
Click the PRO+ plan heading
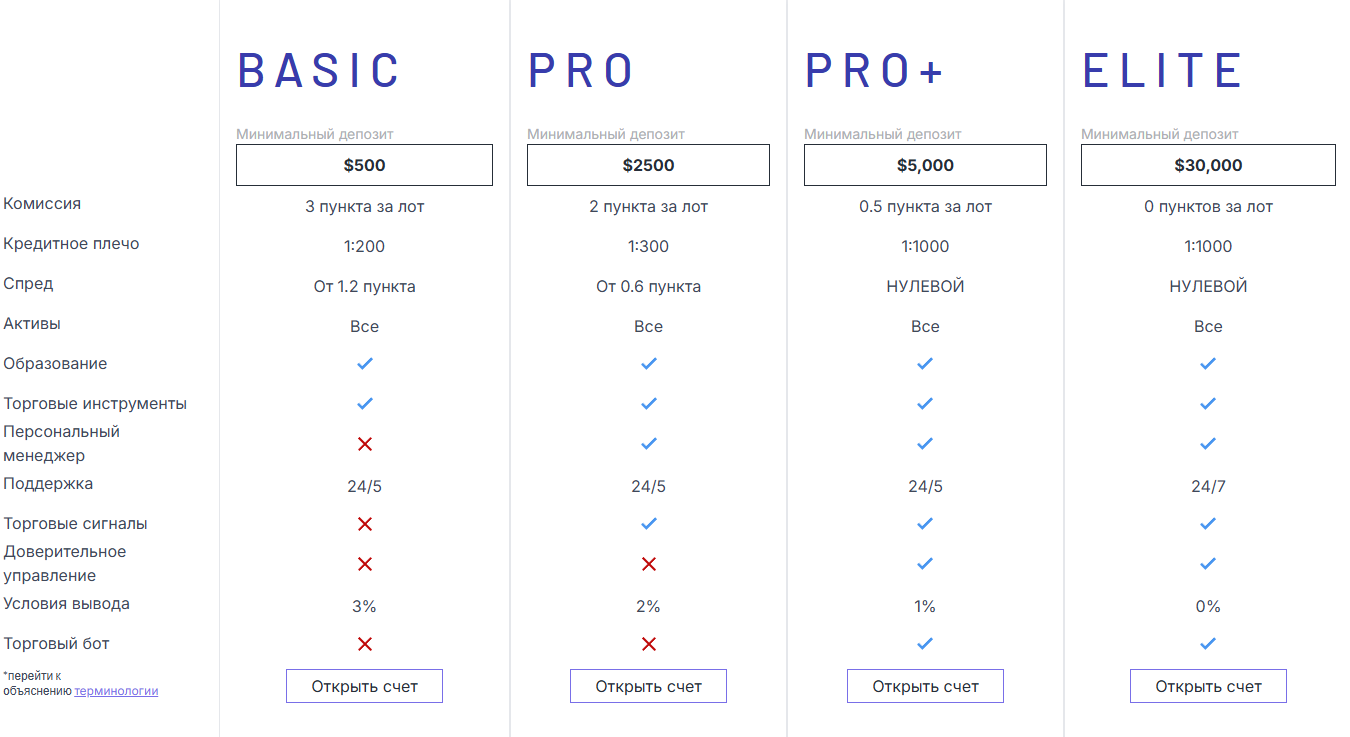click(x=875, y=70)
